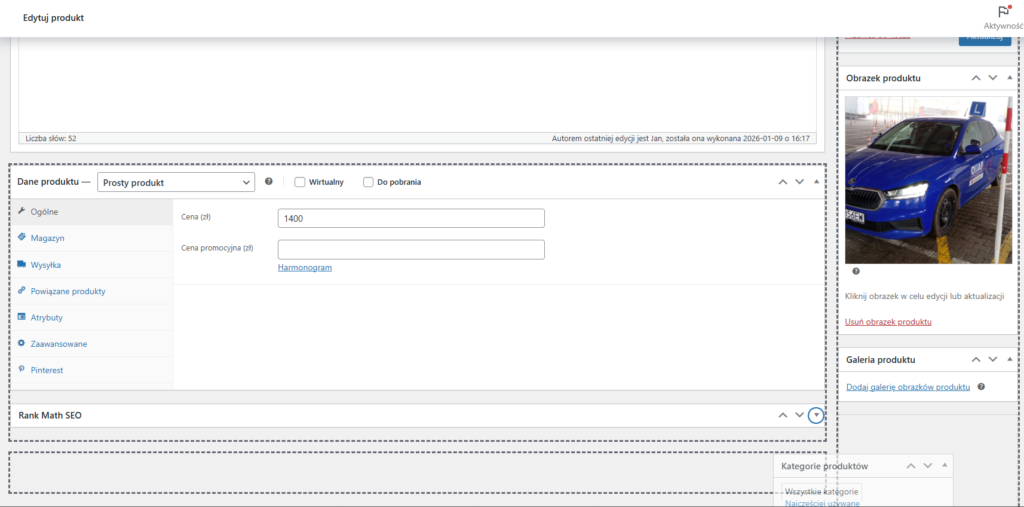Screen dimensions: 1024x507
Task: Move Galeria produktu panel down
Action: point(992,359)
